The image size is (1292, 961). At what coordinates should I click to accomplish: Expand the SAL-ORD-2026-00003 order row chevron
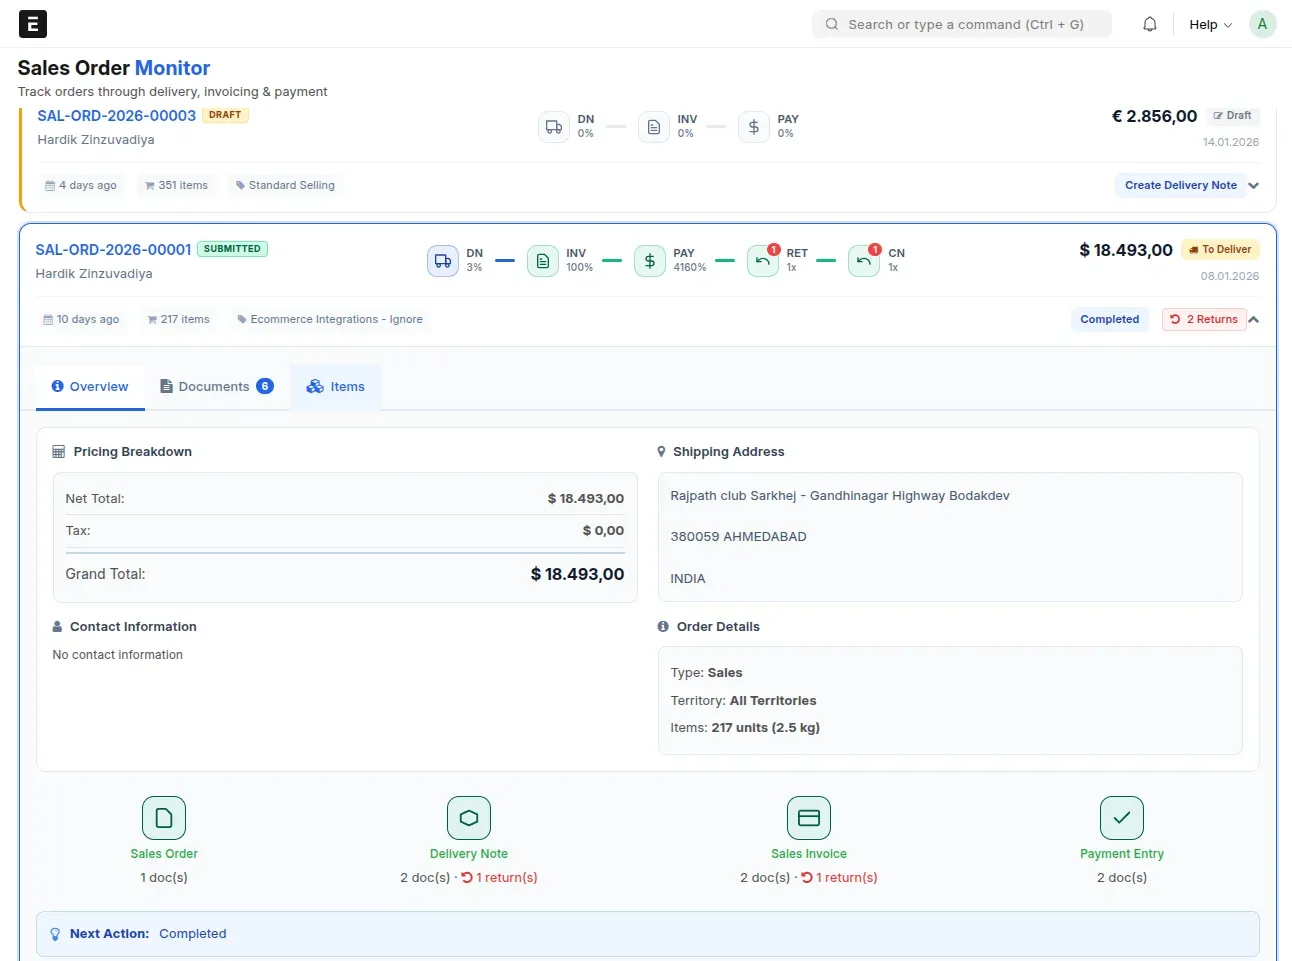coord(1254,185)
